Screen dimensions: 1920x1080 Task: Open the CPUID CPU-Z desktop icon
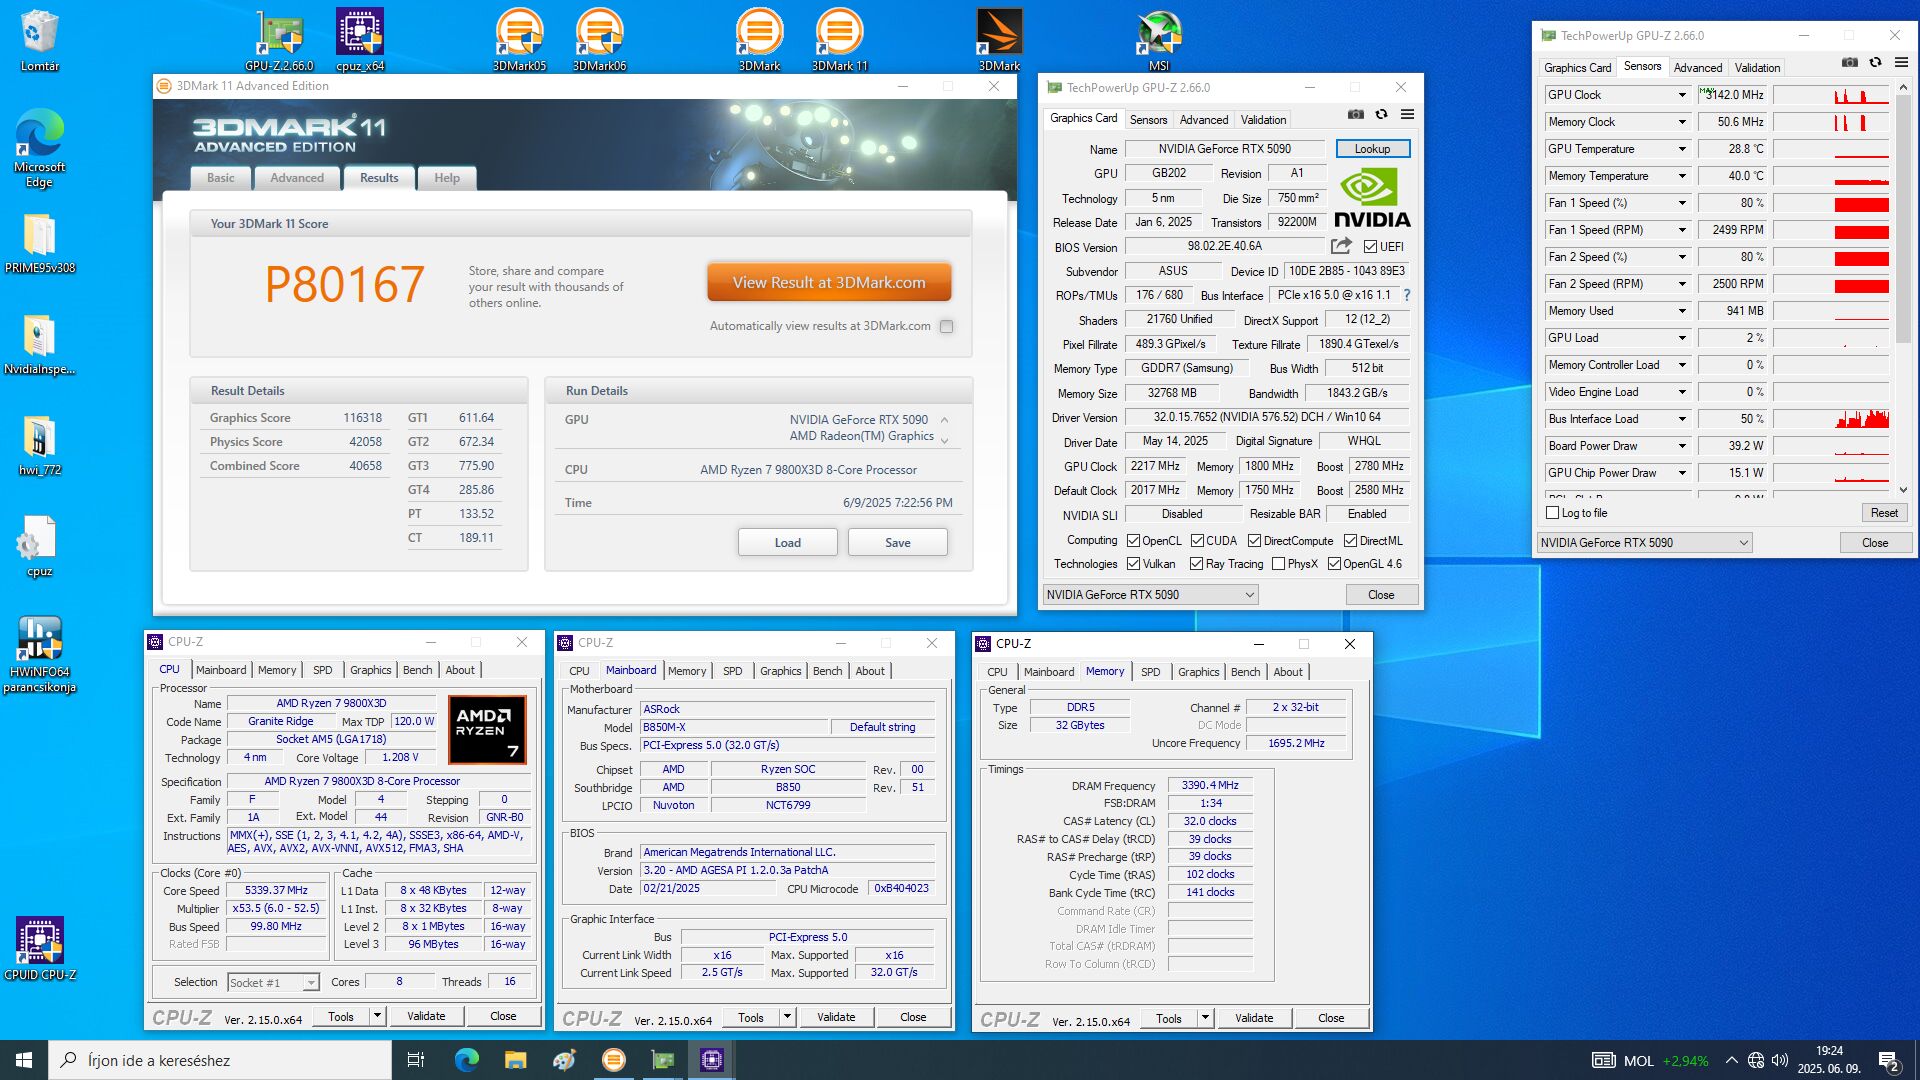coord(40,948)
